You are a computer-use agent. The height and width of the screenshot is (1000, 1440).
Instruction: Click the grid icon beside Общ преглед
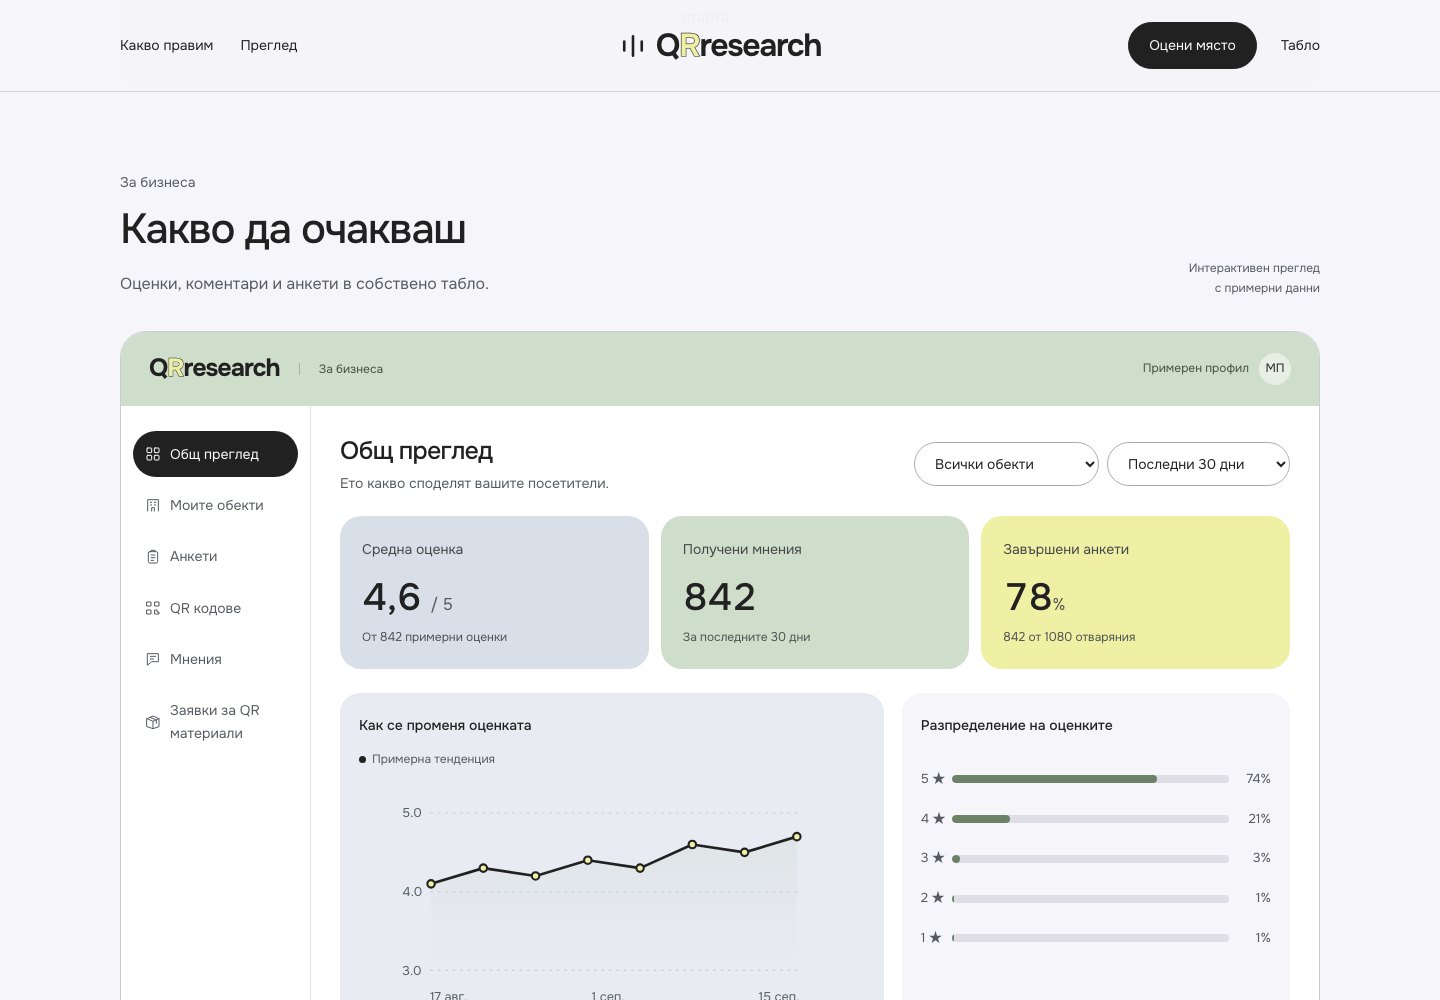pyautogui.click(x=153, y=454)
